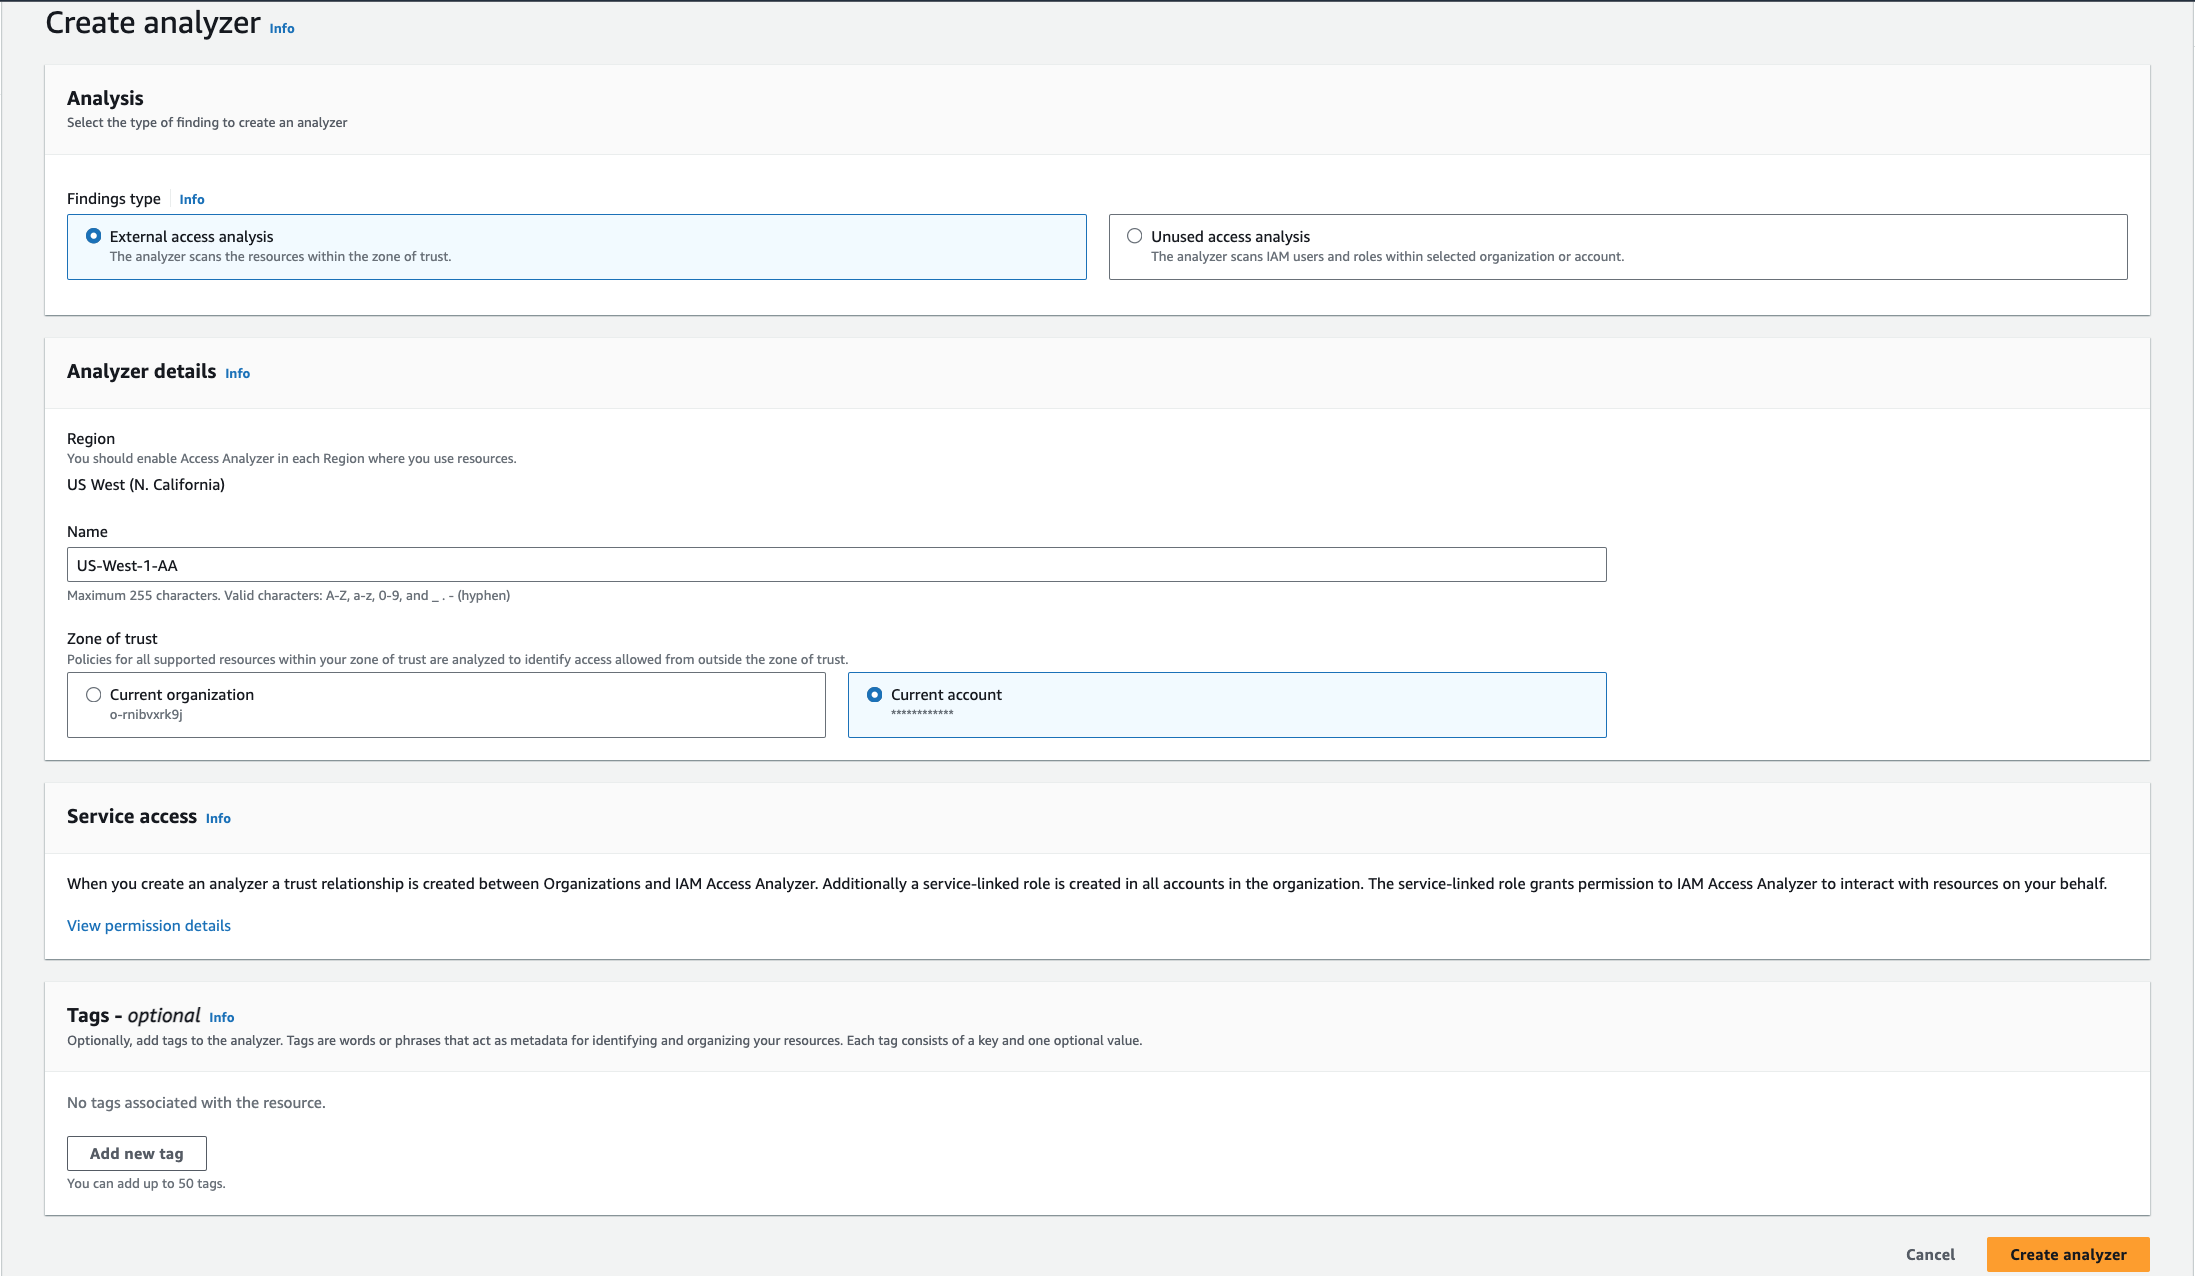Click the US-West-1-AA name text

127,564
